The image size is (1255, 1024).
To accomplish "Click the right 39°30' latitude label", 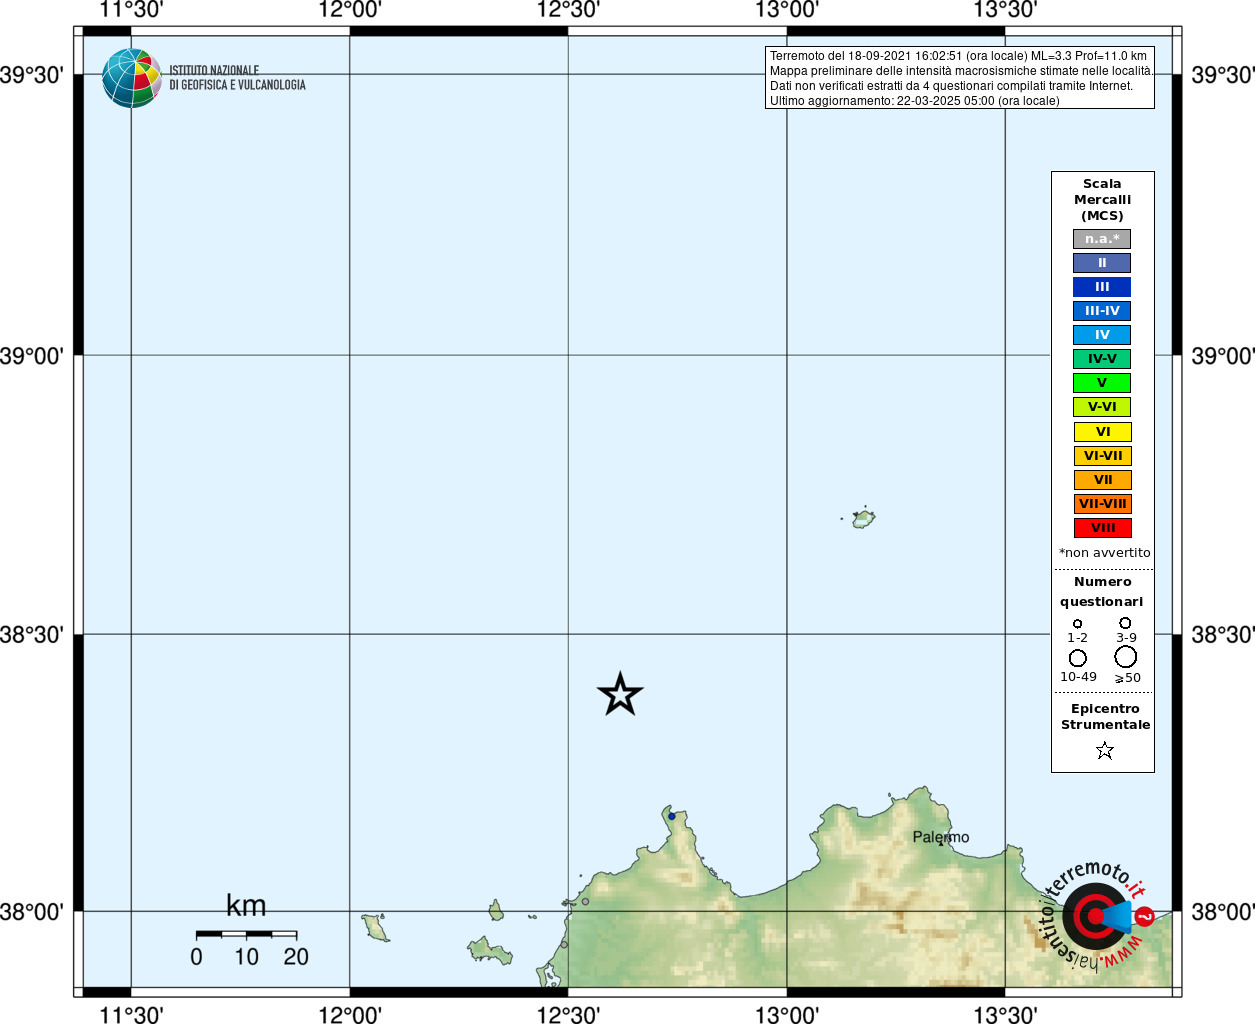I will coord(1223,75).
